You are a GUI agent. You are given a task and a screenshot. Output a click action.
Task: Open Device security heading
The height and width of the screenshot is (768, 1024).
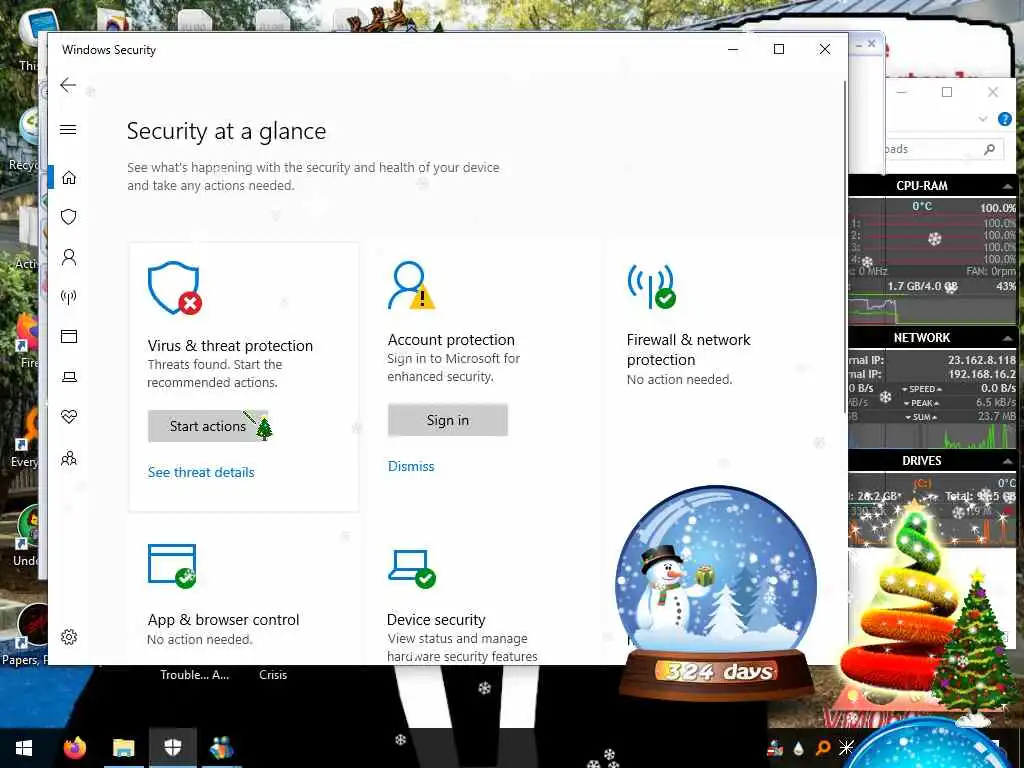tap(436, 620)
